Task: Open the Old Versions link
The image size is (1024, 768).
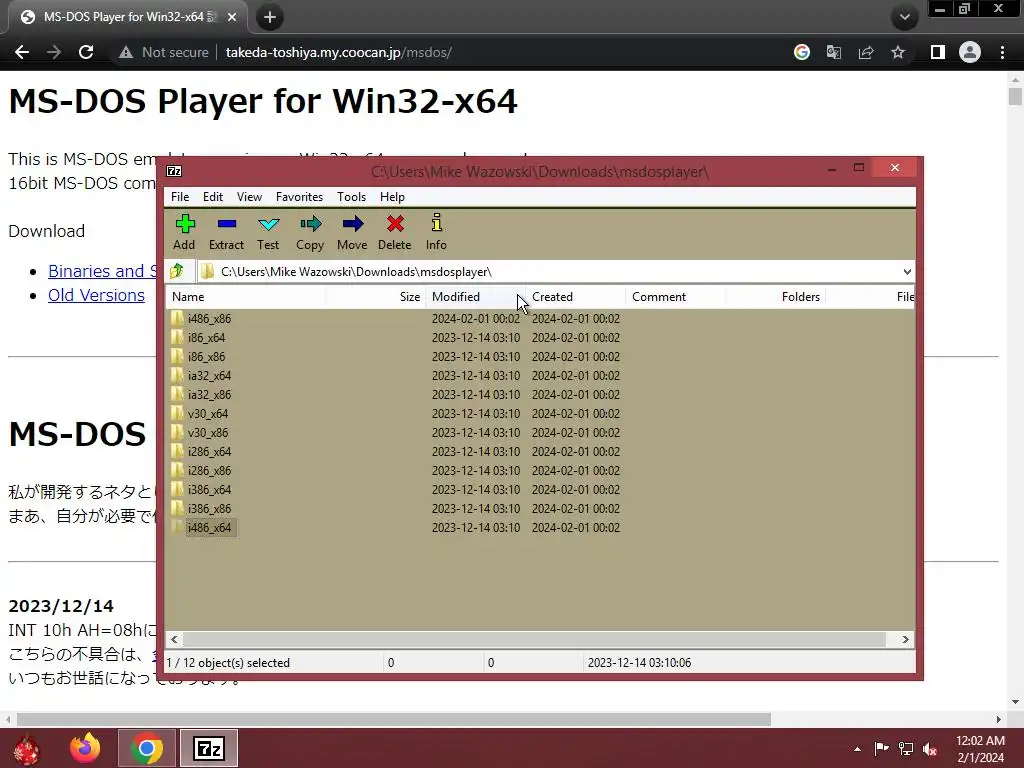Action: coord(96,295)
